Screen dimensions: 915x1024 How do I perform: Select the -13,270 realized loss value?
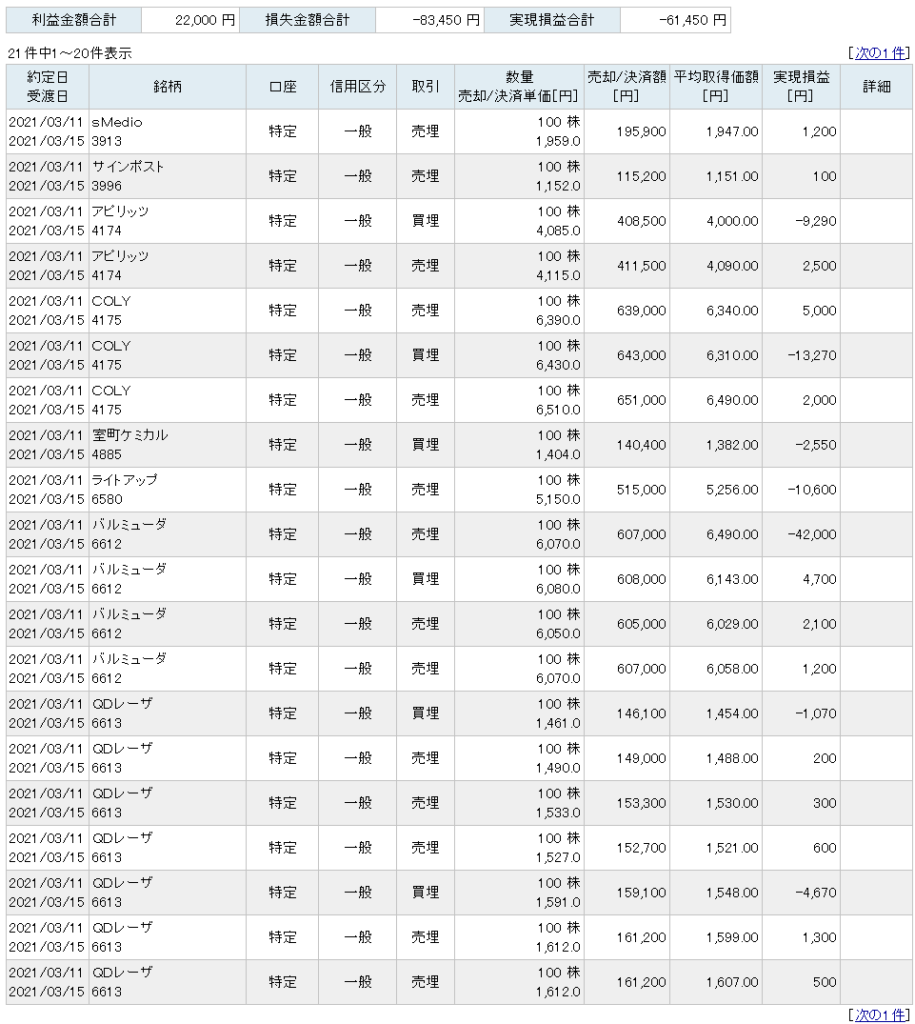pyautogui.click(x=812, y=355)
